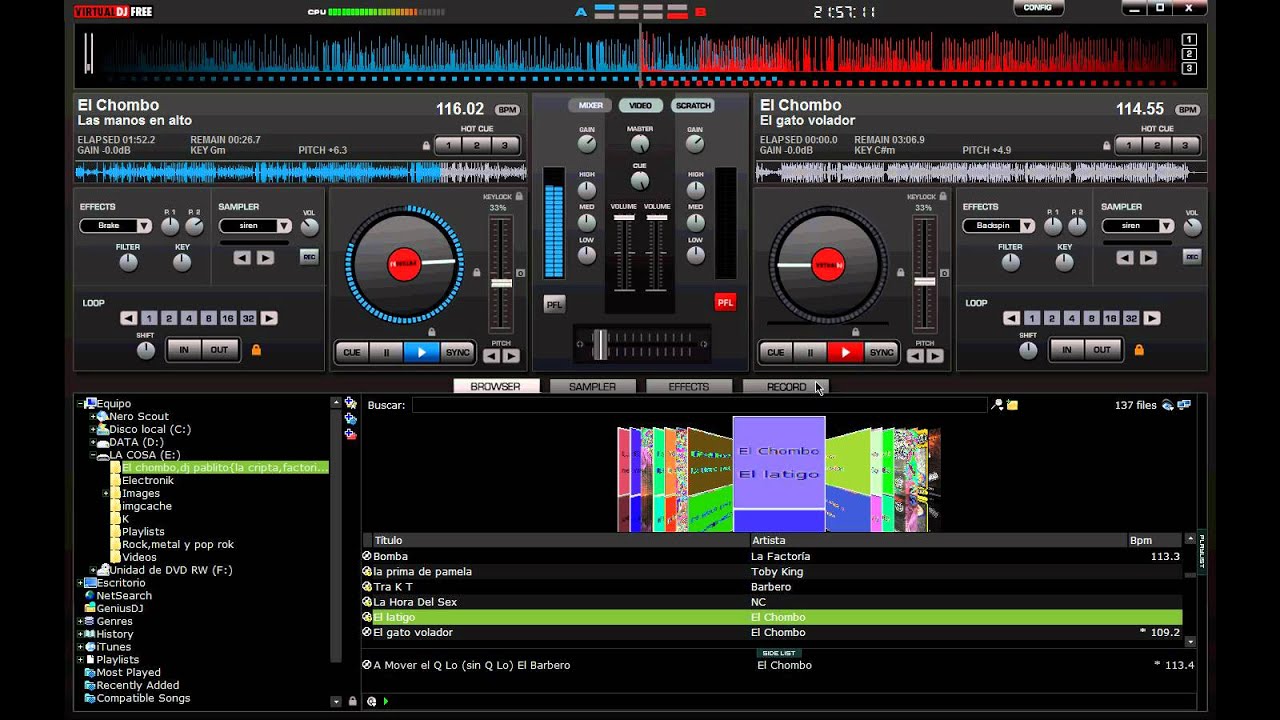
Task: Click the left deck CUE button
Action: [352, 352]
